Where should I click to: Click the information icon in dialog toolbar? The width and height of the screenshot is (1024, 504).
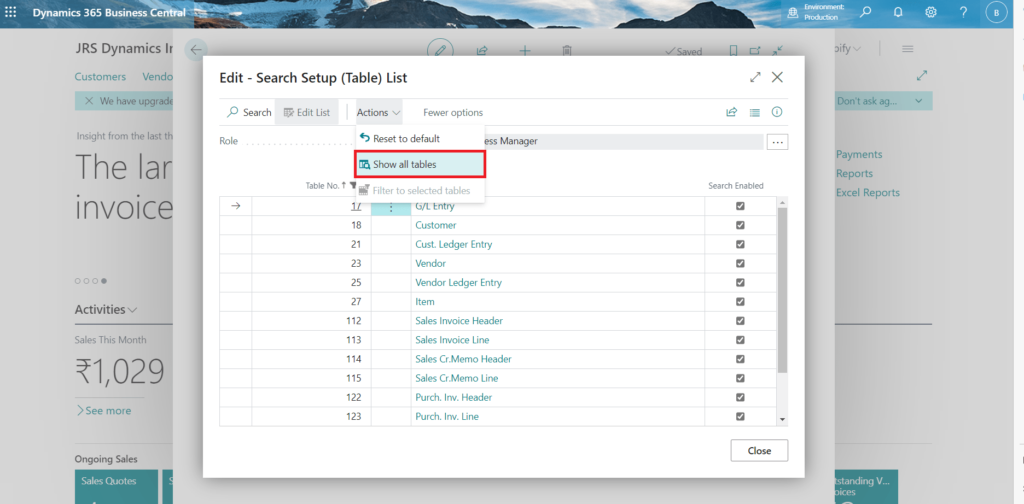pos(776,112)
